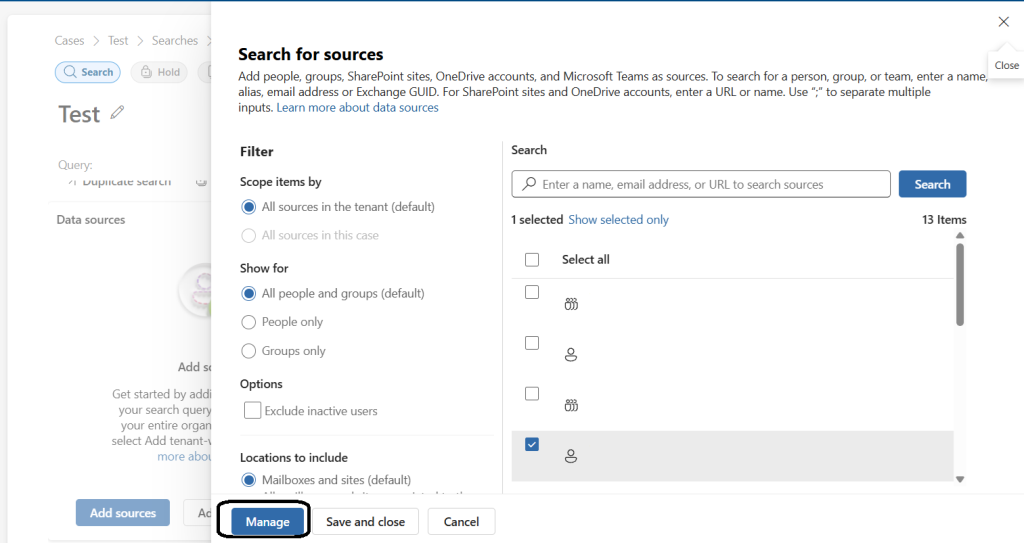Click the person icon in highlighted row
Image resolution: width=1024 pixels, height=543 pixels.
[x=571, y=456]
